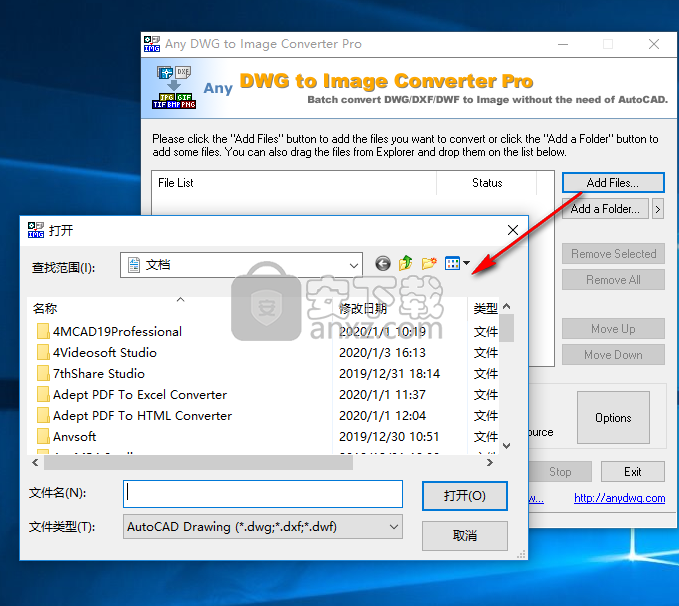Click the scroll-down arrow of file list

click(x=507, y=446)
